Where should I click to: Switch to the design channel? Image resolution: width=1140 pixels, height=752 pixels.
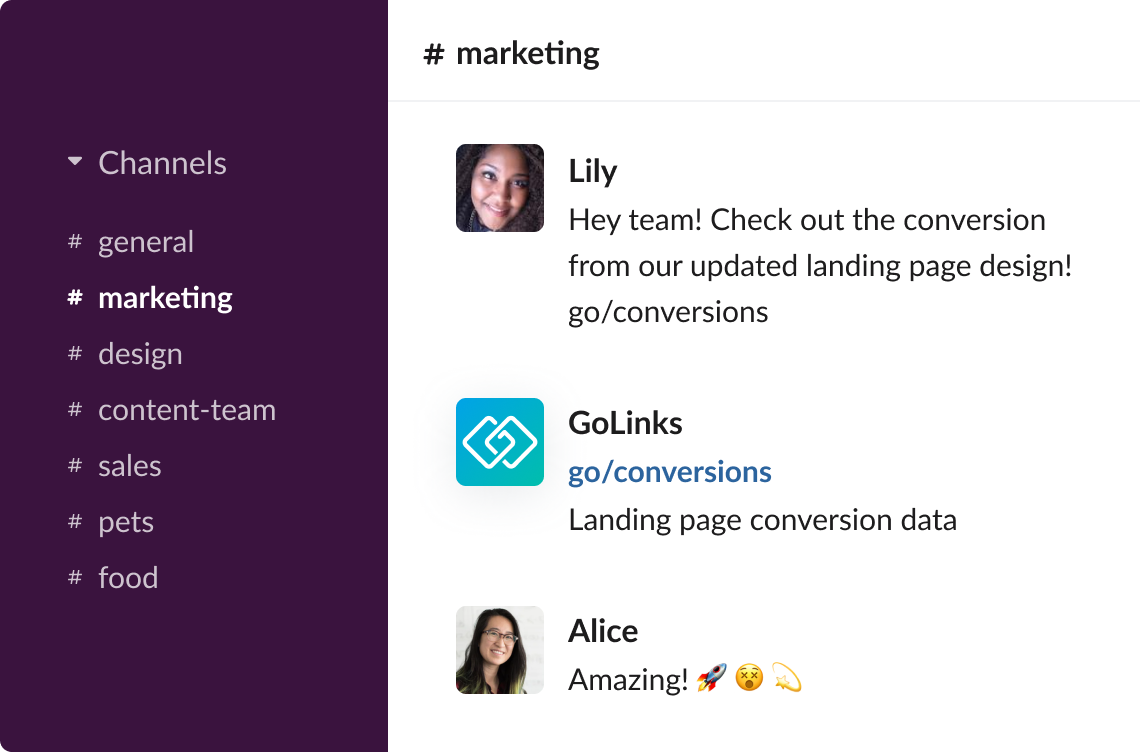tap(140, 353)
